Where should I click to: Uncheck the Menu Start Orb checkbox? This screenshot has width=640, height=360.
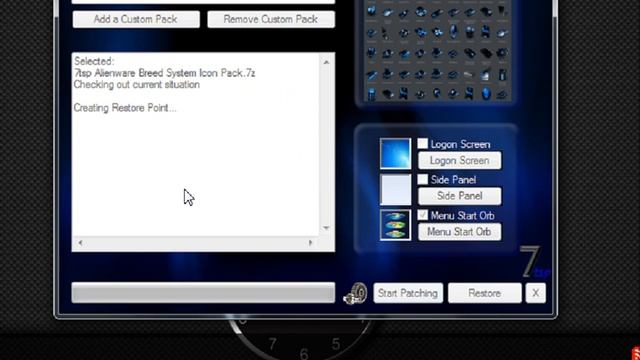422,215
